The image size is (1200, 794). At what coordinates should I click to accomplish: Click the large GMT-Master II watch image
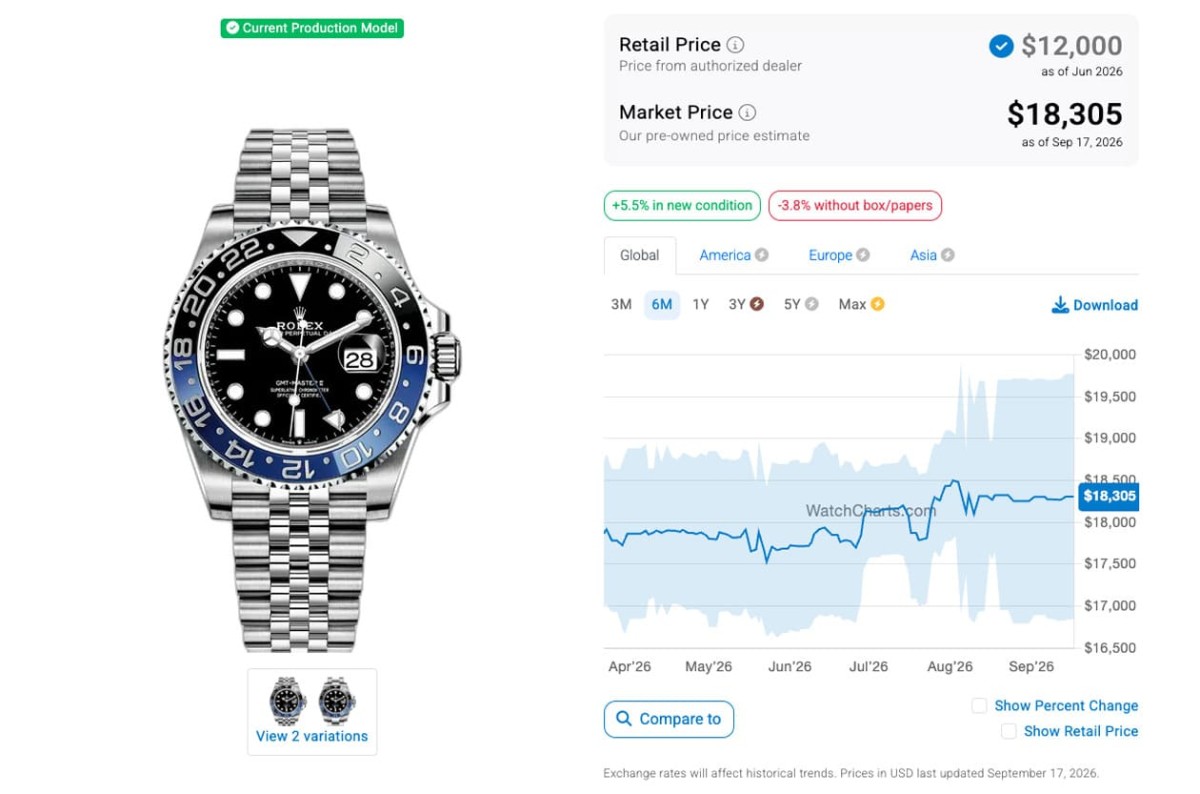tap(311, 390)
